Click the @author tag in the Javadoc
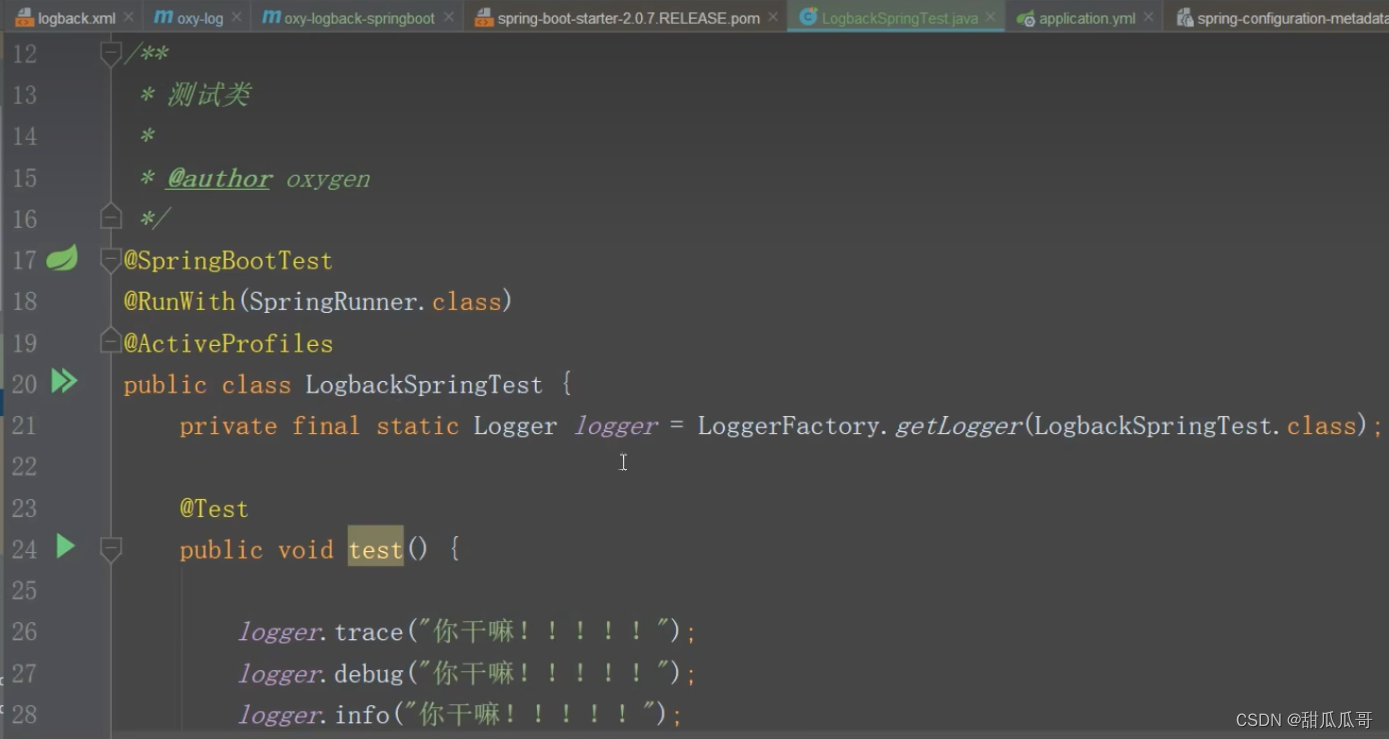Viewport: 1389px width, 739px height. coord(219,178)
